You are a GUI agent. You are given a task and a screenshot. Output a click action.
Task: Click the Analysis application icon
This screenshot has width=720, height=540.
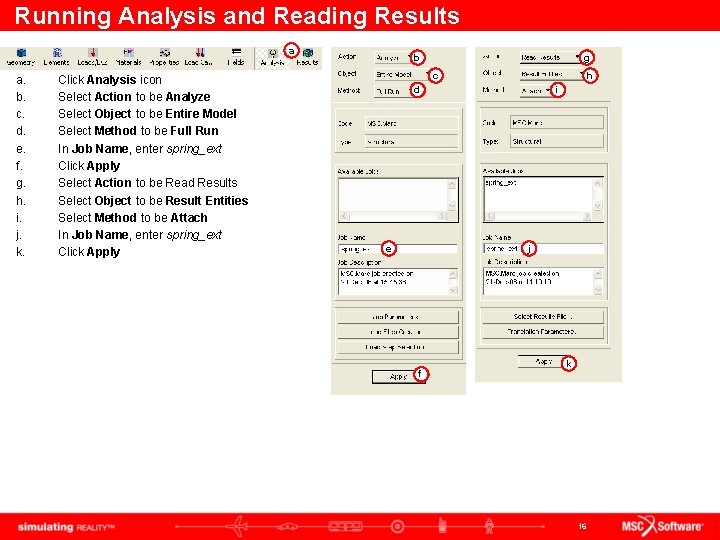pos(273,57)
